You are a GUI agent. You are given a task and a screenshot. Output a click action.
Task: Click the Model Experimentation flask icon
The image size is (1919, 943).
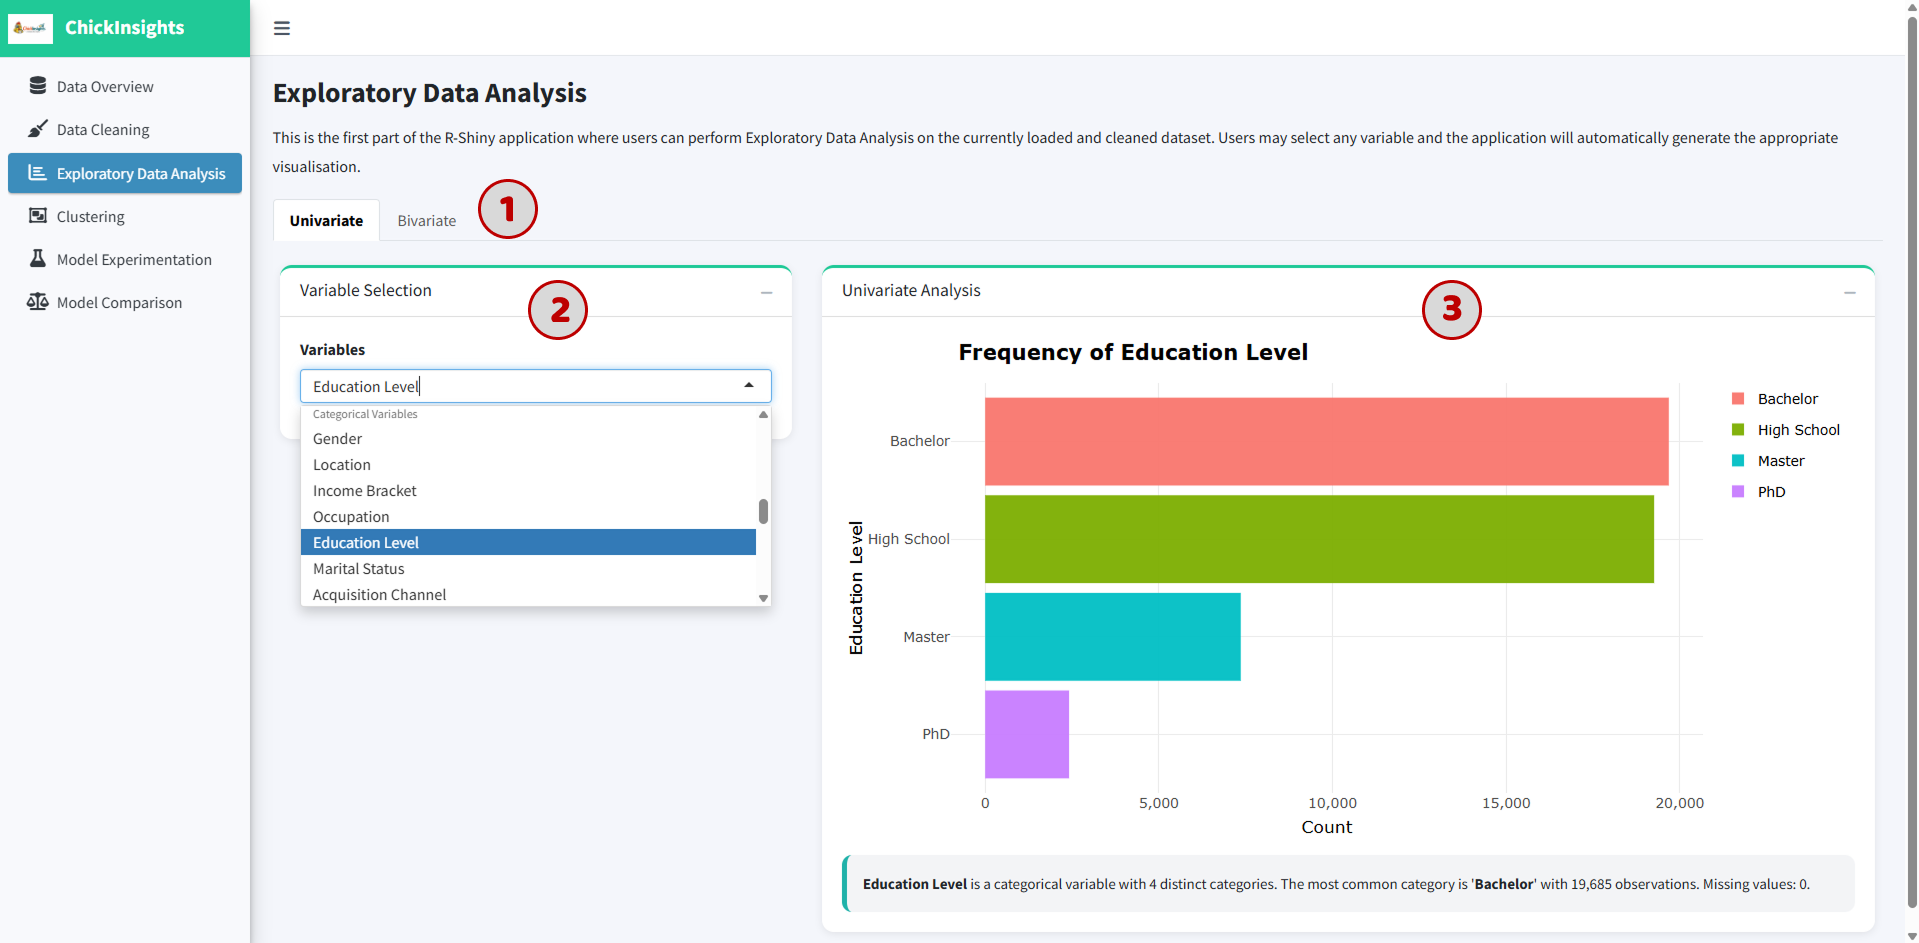click(38, 259)
